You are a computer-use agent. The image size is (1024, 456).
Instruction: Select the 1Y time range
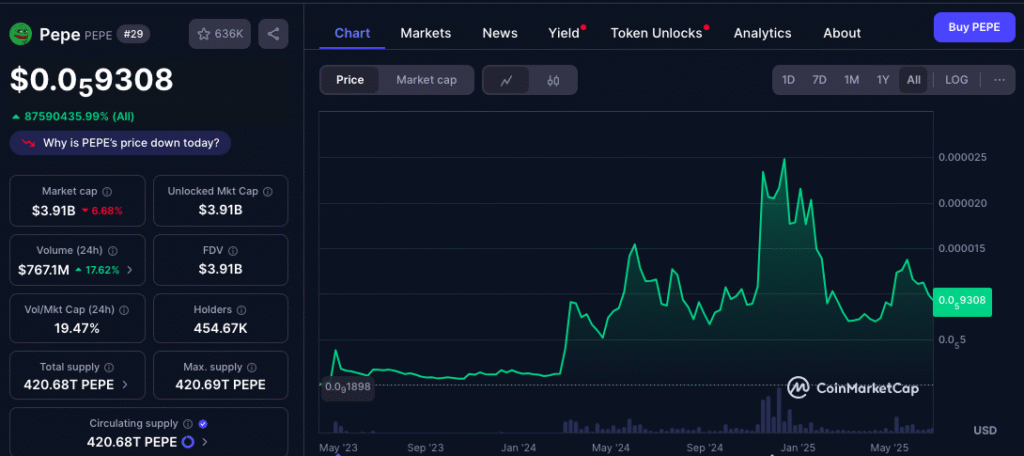pyautogui.click(x=883, y=80)
